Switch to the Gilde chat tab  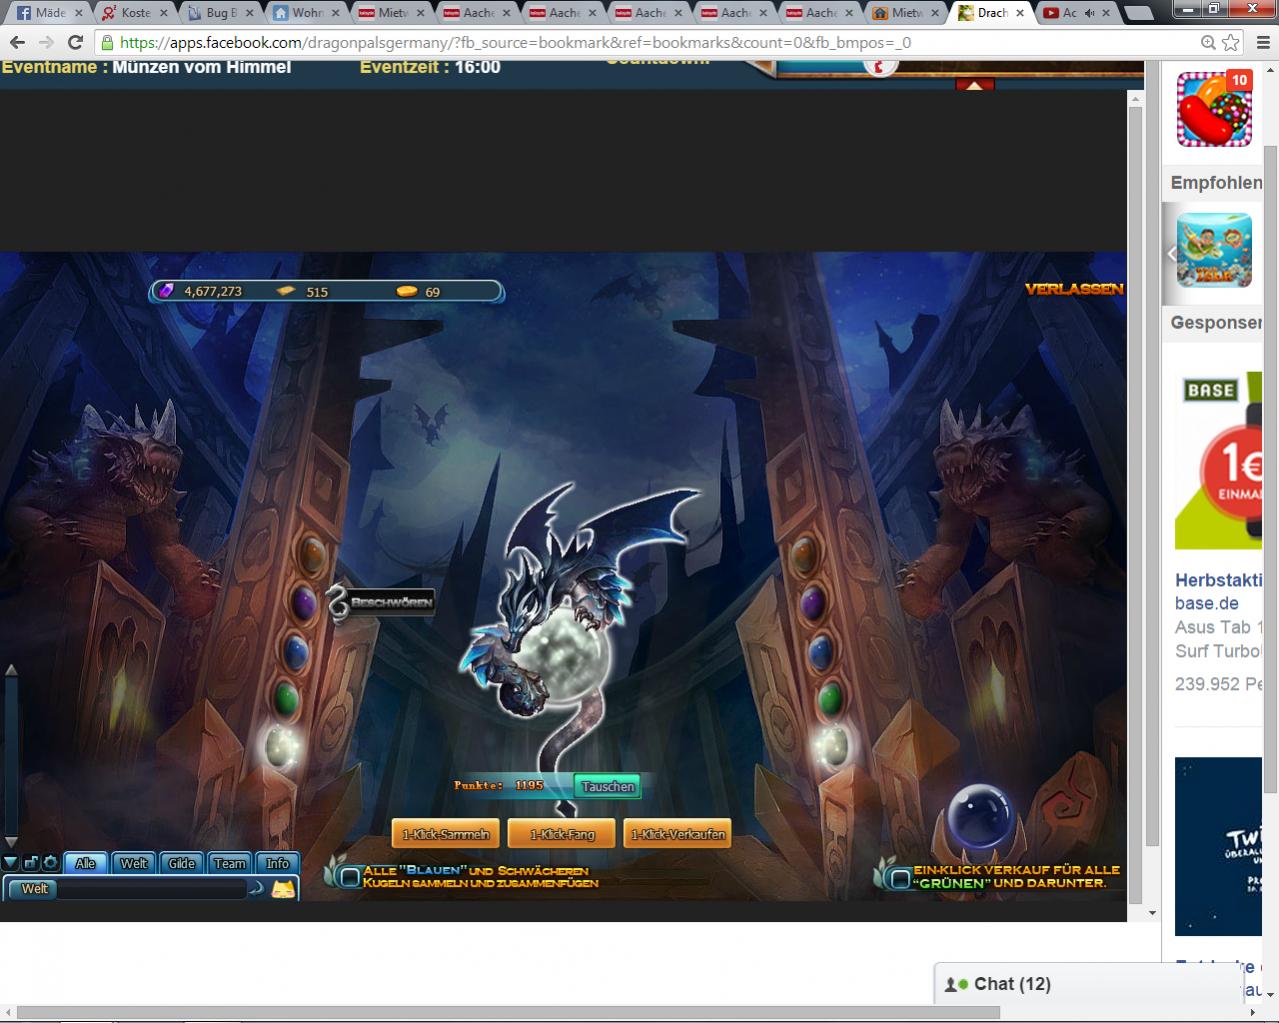tap(181, 863)
